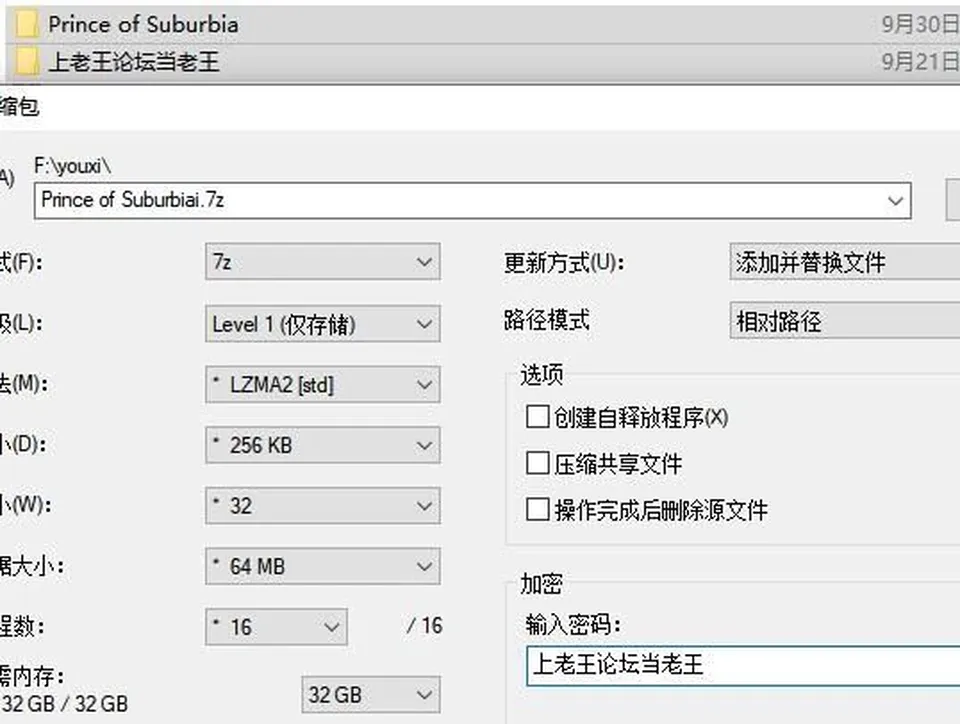
Task: Open the 7z archive format dropdown
Action: pyautogui.click(x=323, y=262)
